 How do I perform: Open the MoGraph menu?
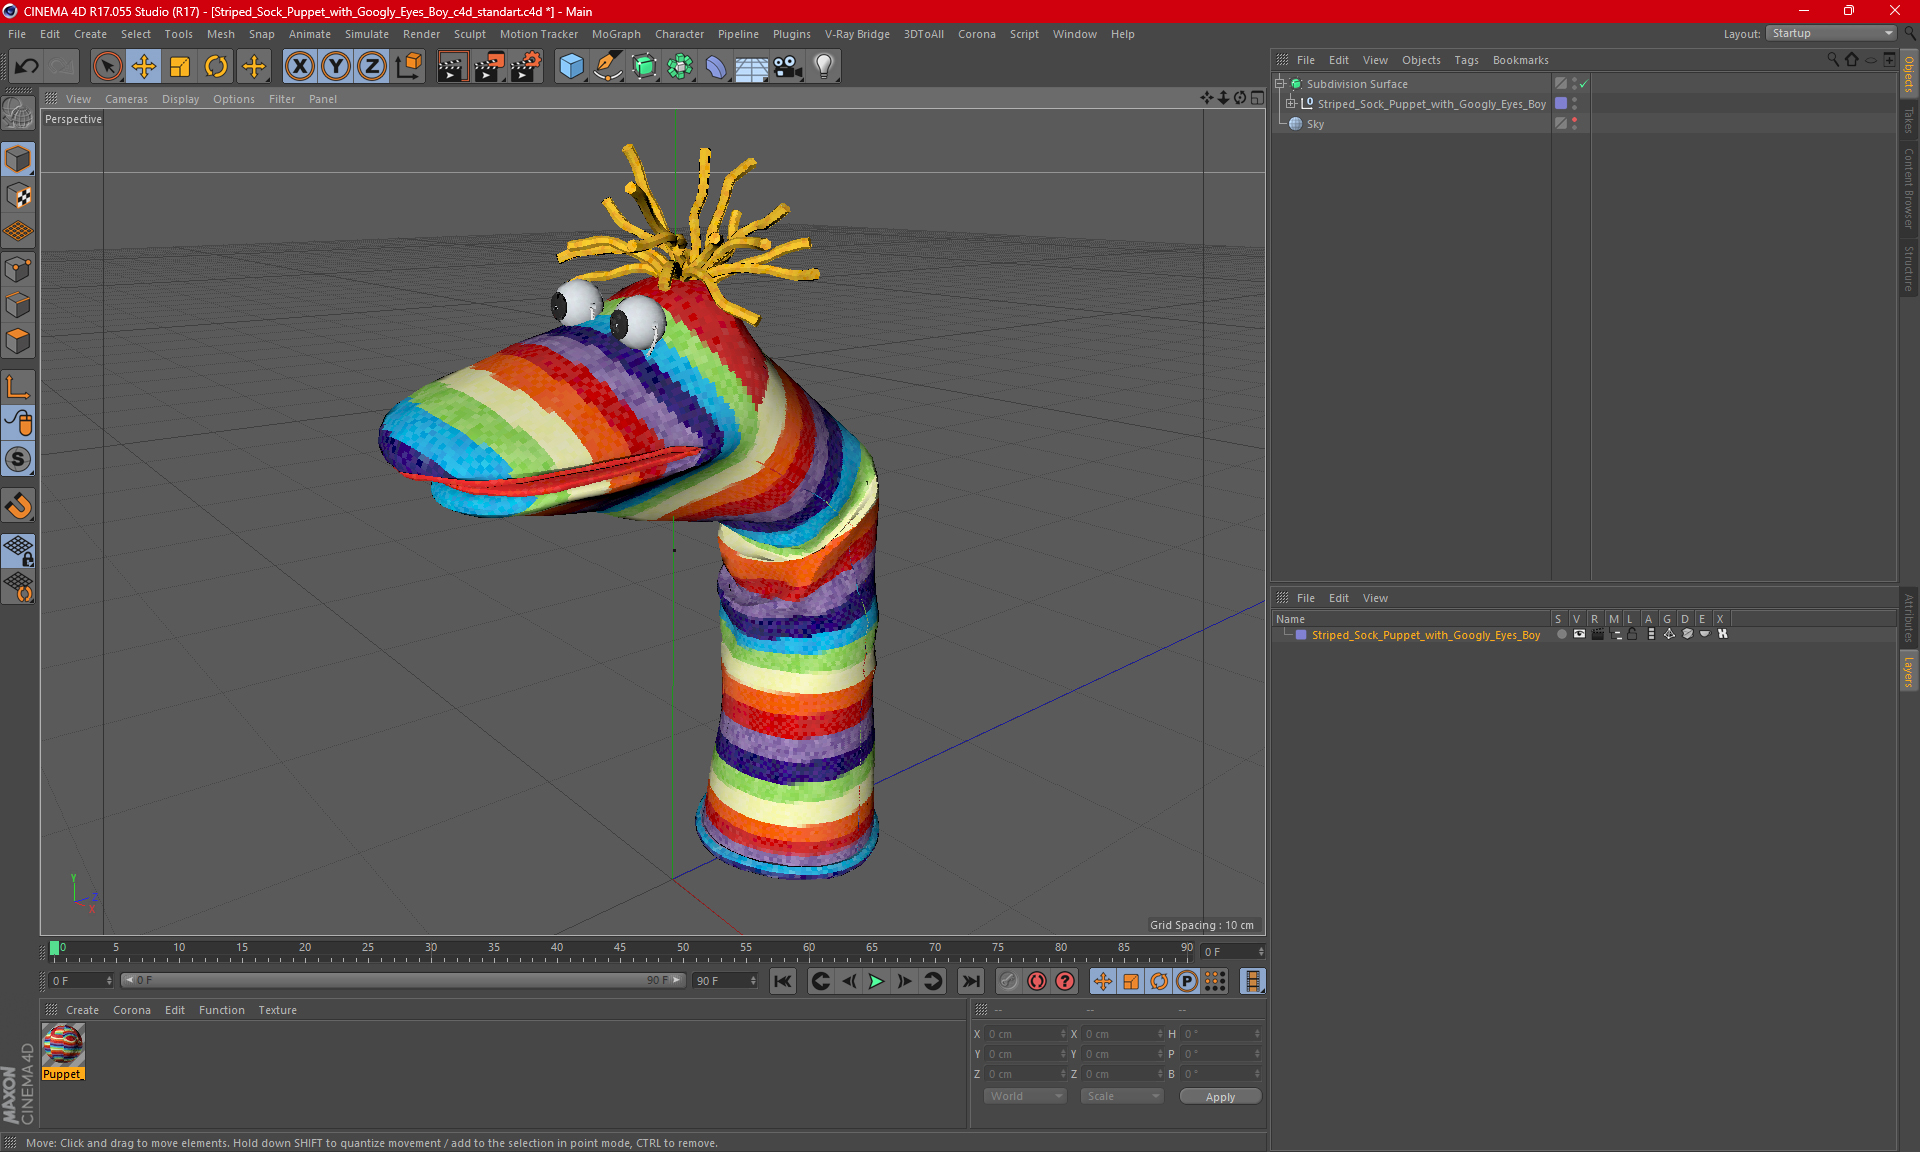(x=615, y=34)
